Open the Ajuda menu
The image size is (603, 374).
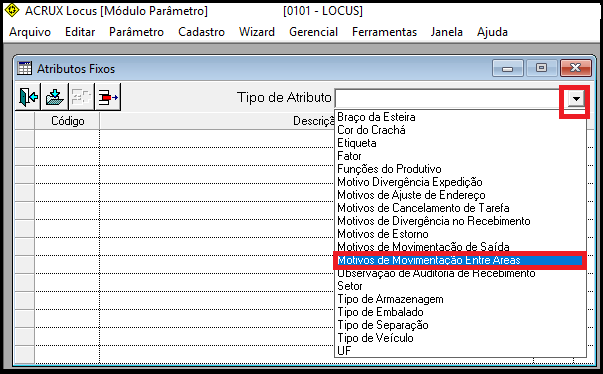(492, 32)
